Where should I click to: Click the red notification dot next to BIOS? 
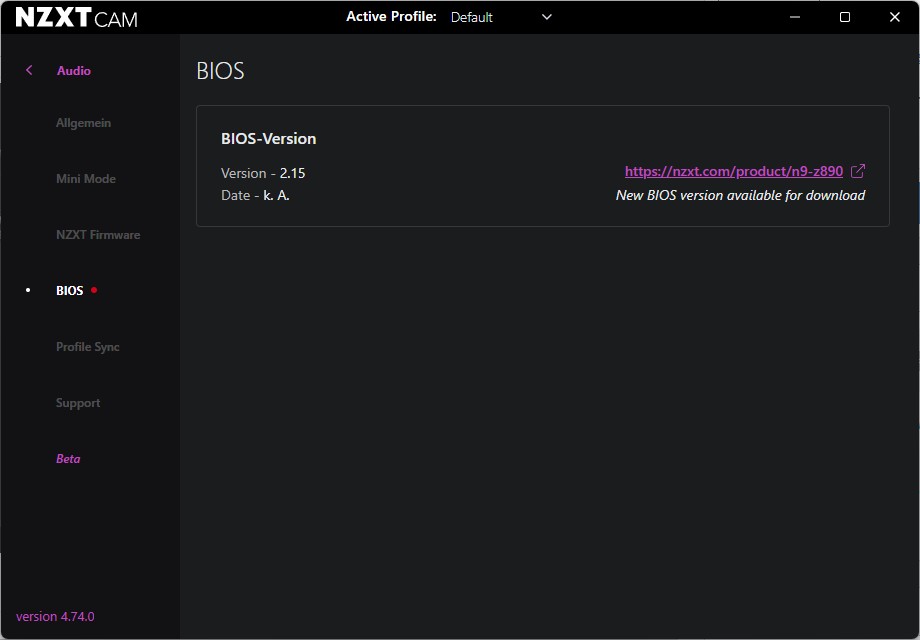pyautogui.click(x=94, y=290)
